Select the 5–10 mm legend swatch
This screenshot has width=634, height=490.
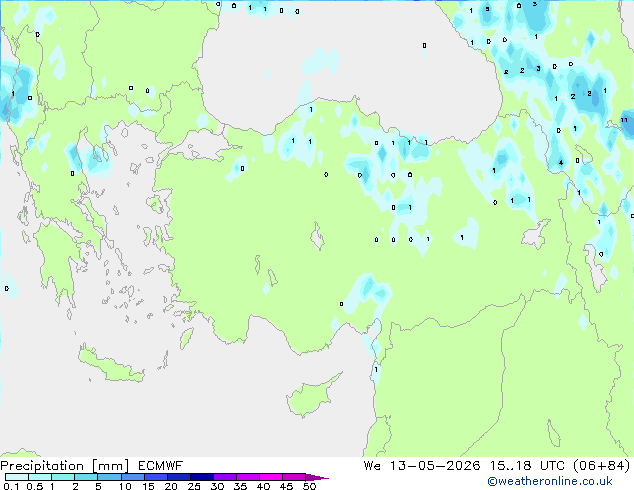tap(109, 477)
